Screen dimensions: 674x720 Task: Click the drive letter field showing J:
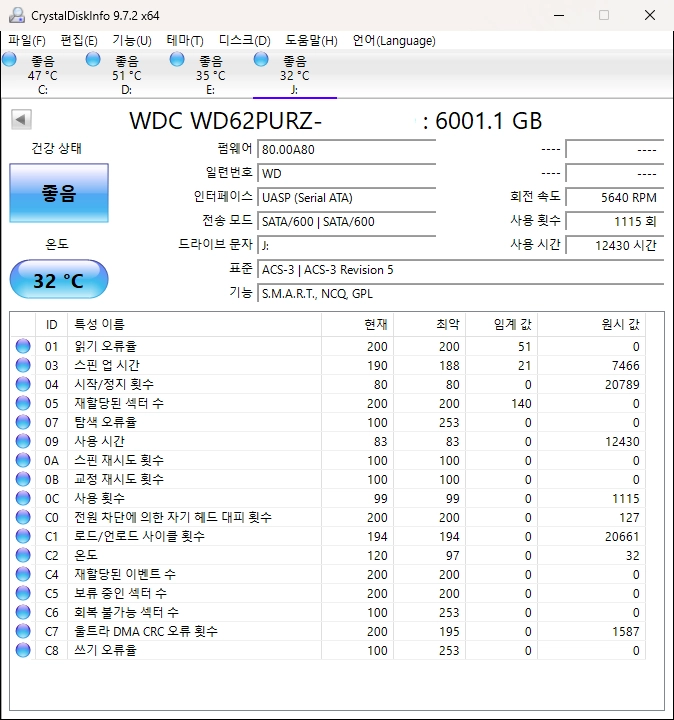pos(347,246)
